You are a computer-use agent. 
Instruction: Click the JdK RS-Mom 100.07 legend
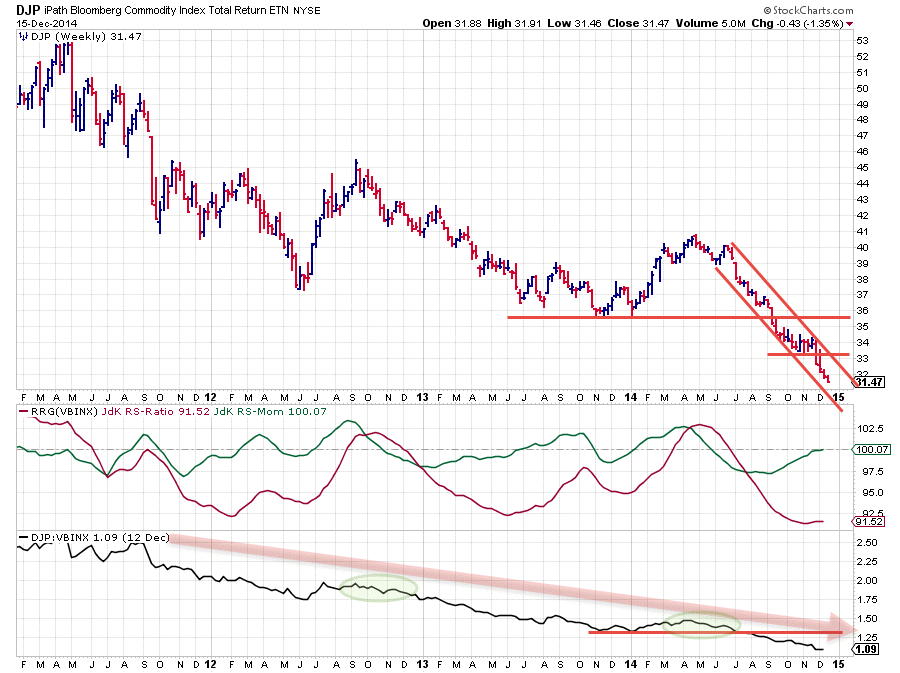click(270, 411)
